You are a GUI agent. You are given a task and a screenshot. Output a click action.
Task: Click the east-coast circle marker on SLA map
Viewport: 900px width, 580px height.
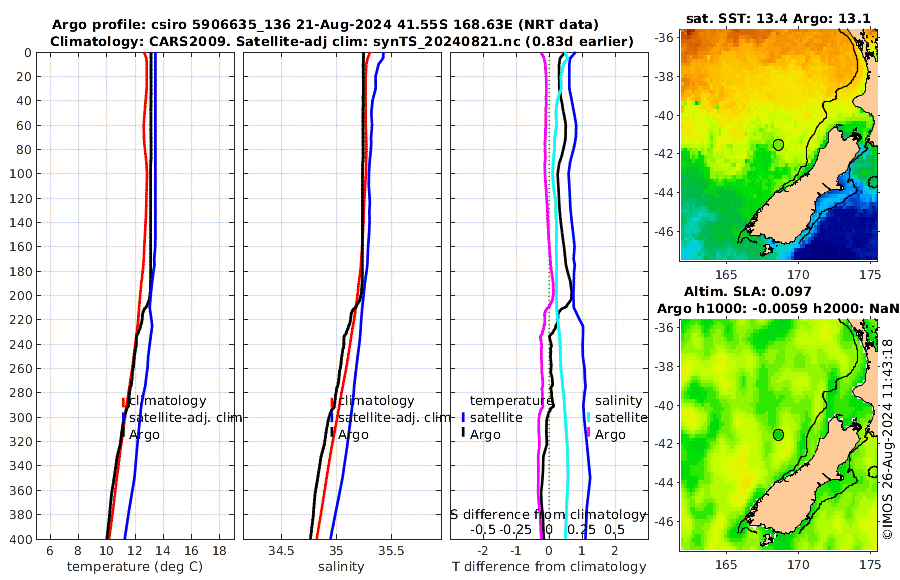[x=873, y=472]
